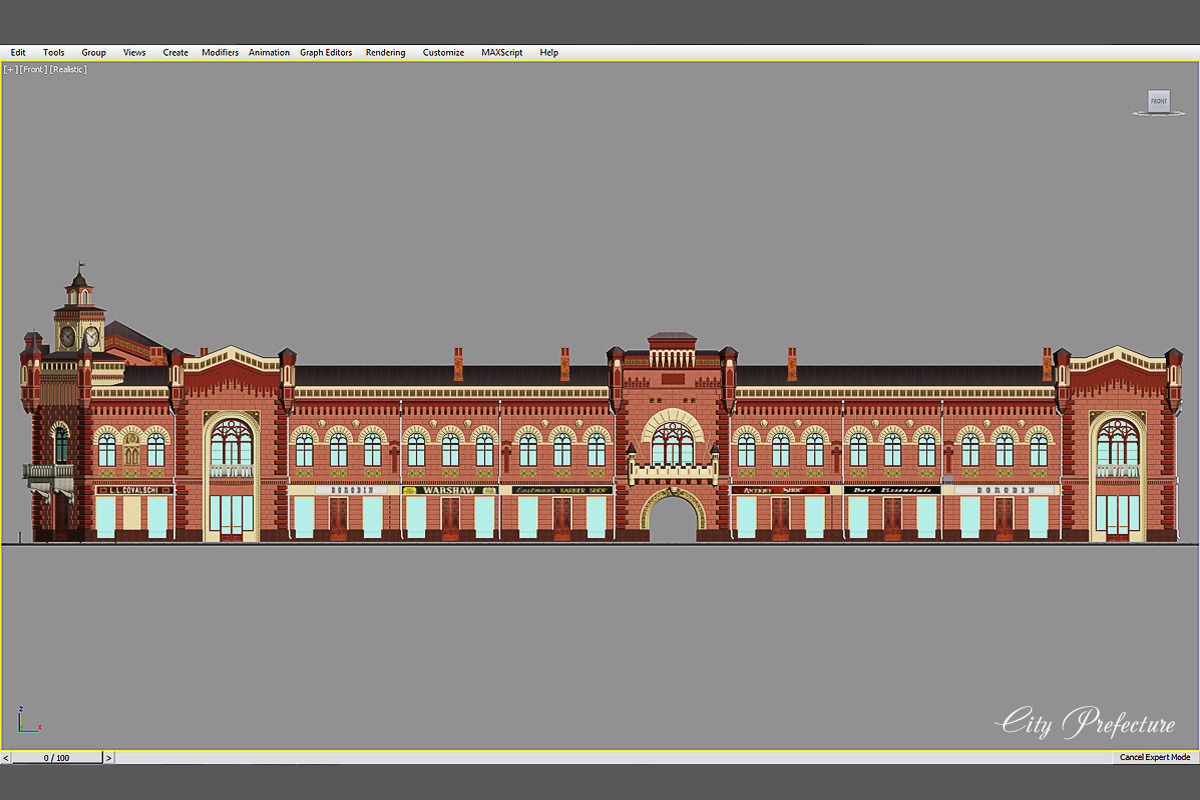Open the Rendering menu
The image size is (1200, 800).
click(385, 52)
